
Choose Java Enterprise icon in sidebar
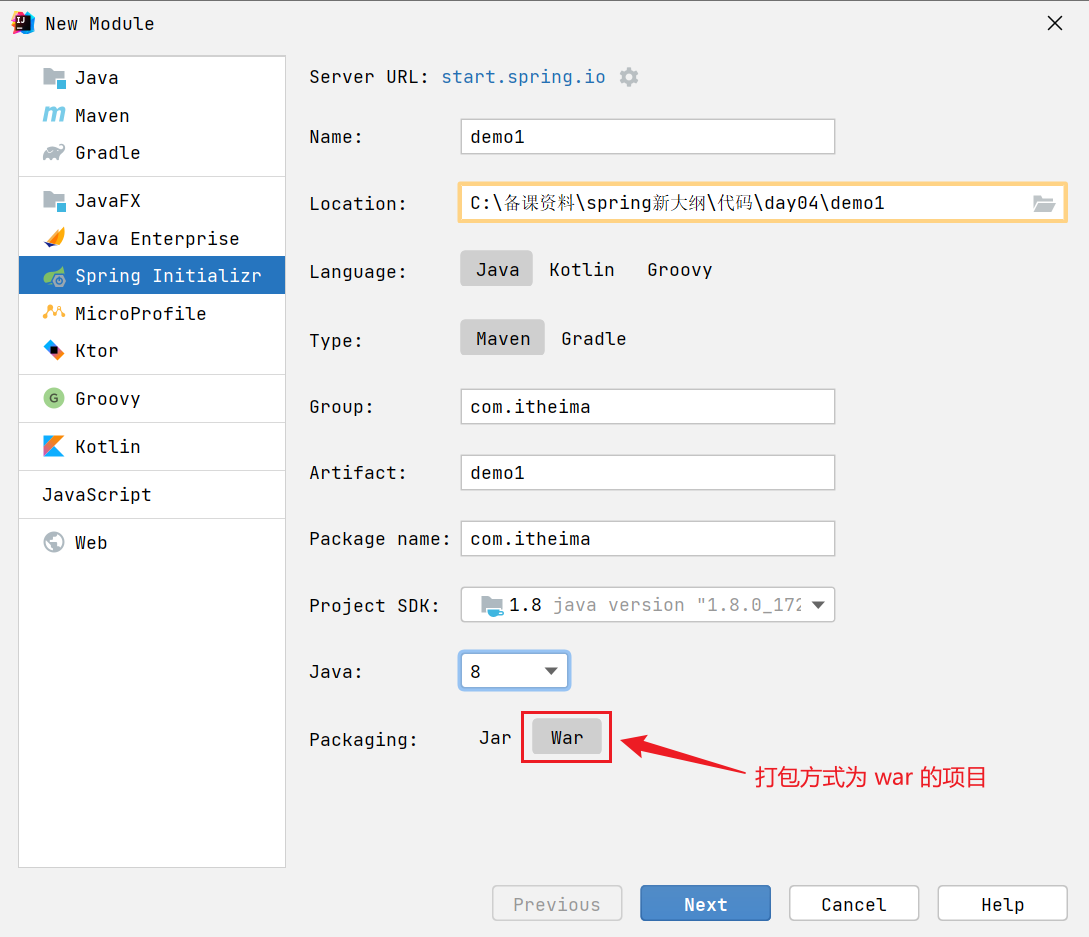54,238
